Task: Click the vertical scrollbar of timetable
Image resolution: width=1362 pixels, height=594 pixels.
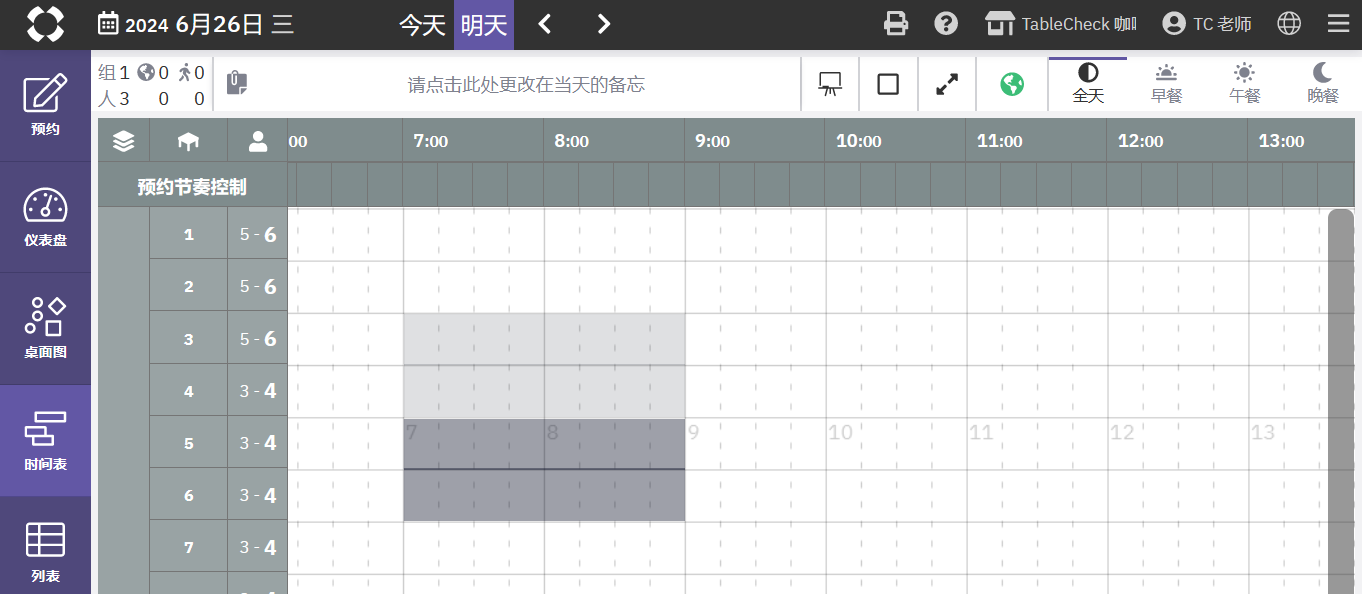Action: [1340, 400]
